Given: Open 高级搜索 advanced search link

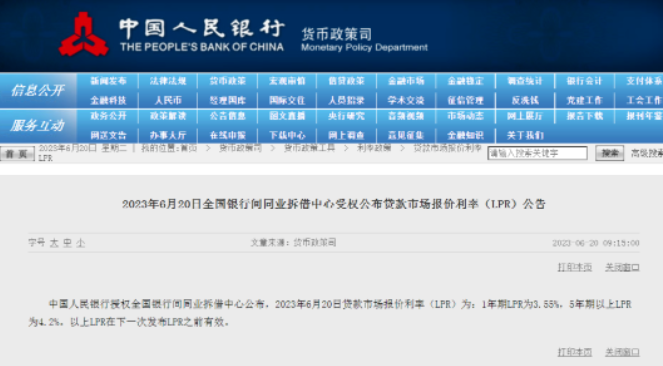Looking at the screenshot, I should click(x=647, y=153).
